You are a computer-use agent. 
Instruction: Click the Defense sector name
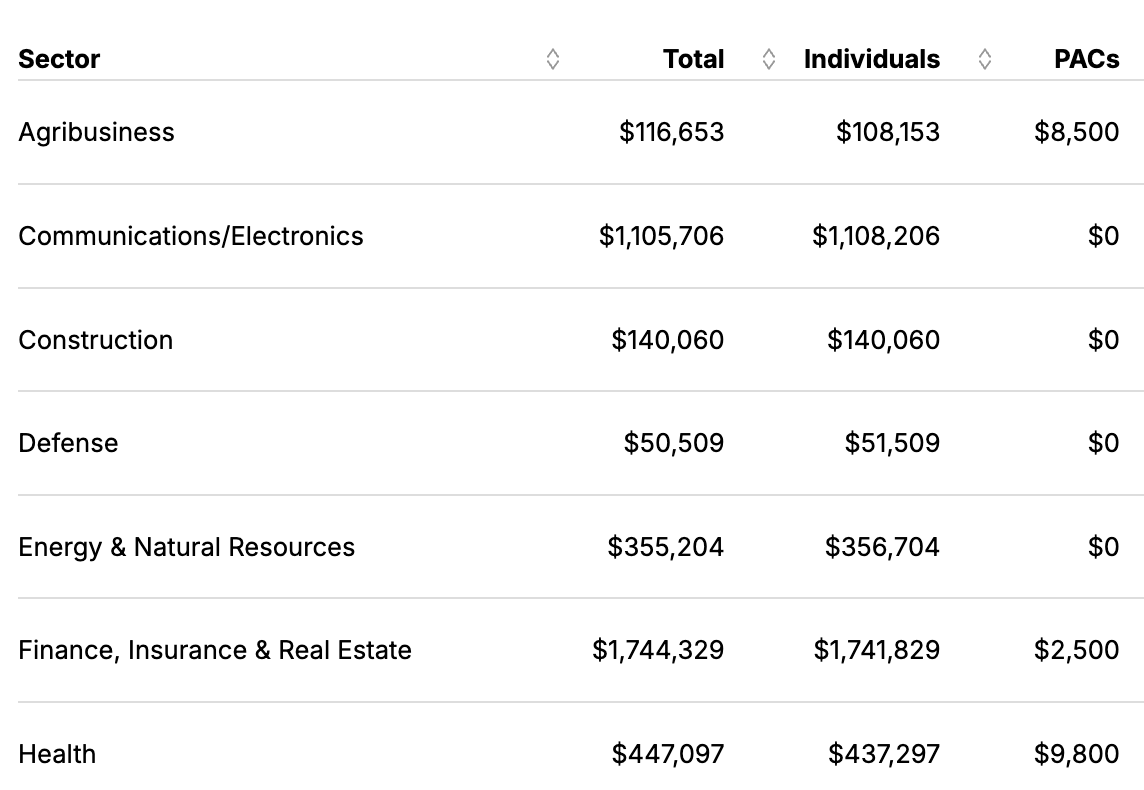point(68,443)
